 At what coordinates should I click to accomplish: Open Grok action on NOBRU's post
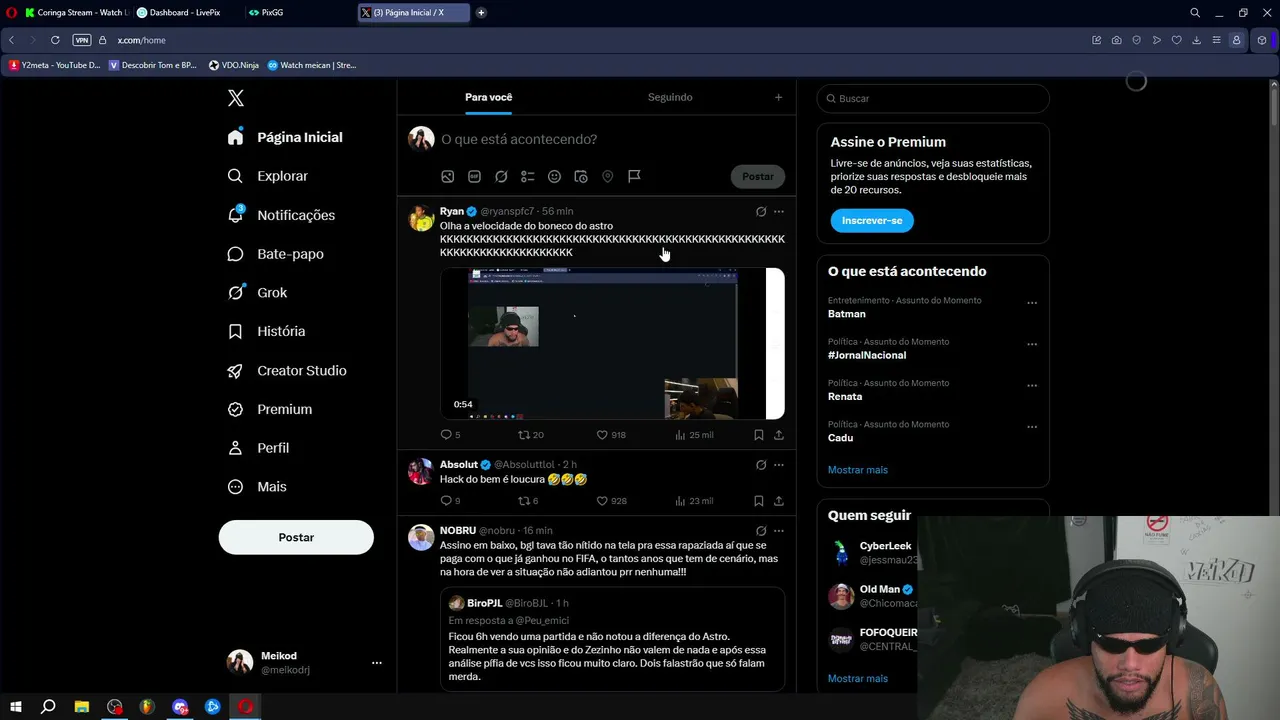[x=761, y=531]
